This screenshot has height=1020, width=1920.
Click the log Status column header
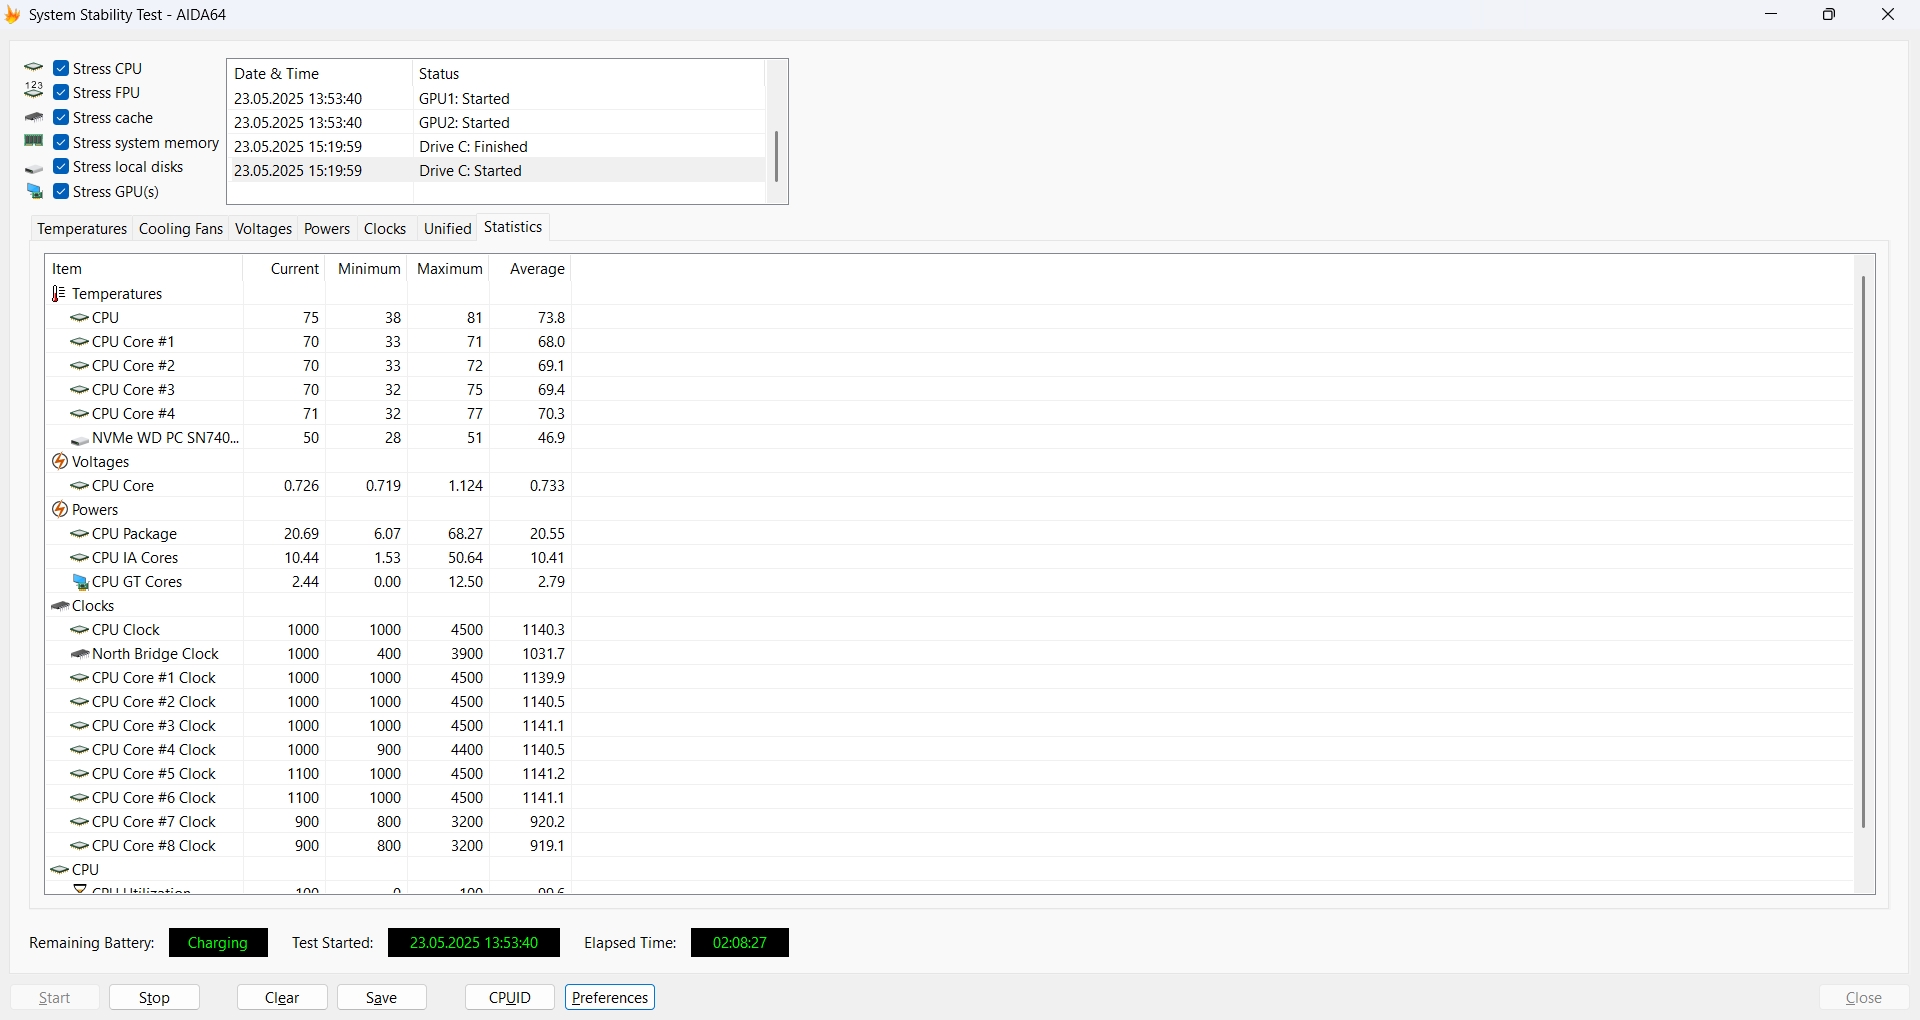tap(589, 74)
